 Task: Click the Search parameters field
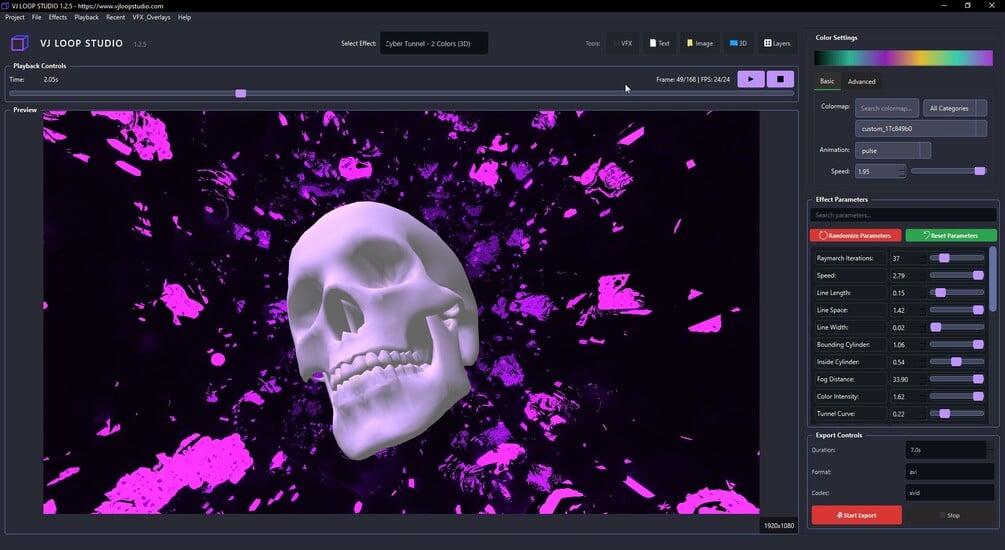click(903, 215)
